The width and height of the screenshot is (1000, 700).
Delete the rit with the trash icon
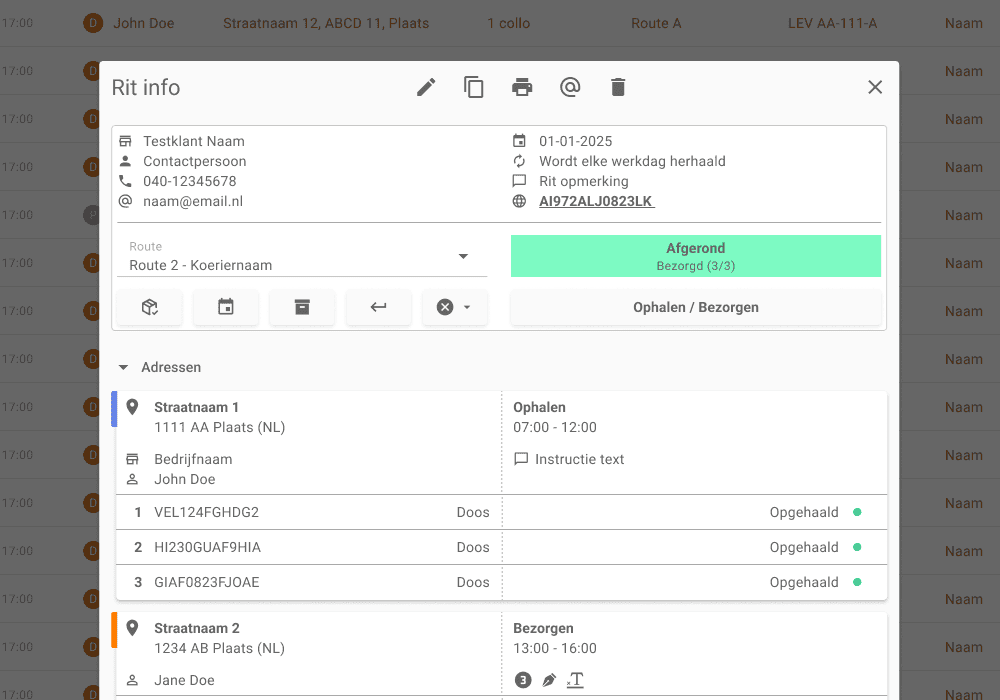coord(618,87)
